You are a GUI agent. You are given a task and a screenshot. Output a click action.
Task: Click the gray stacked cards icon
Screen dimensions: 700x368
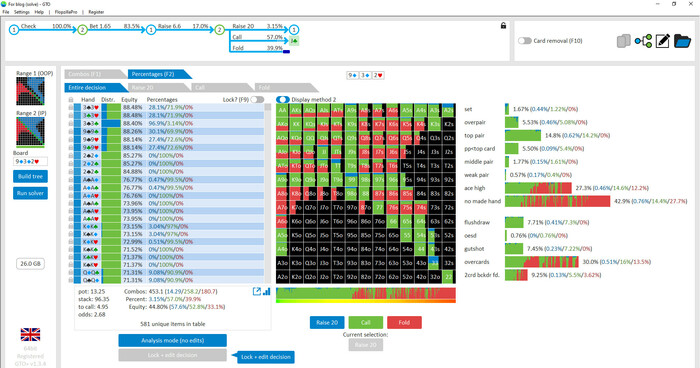point(624,41)
